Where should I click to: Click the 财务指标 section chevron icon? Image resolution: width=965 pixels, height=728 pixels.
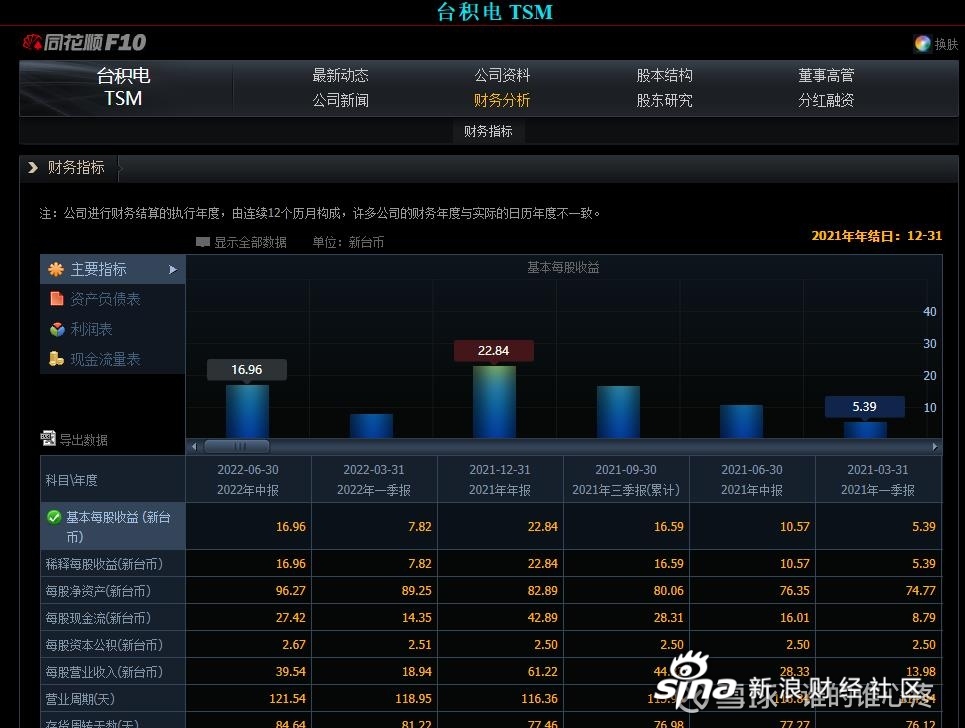(x=33, y=167)
